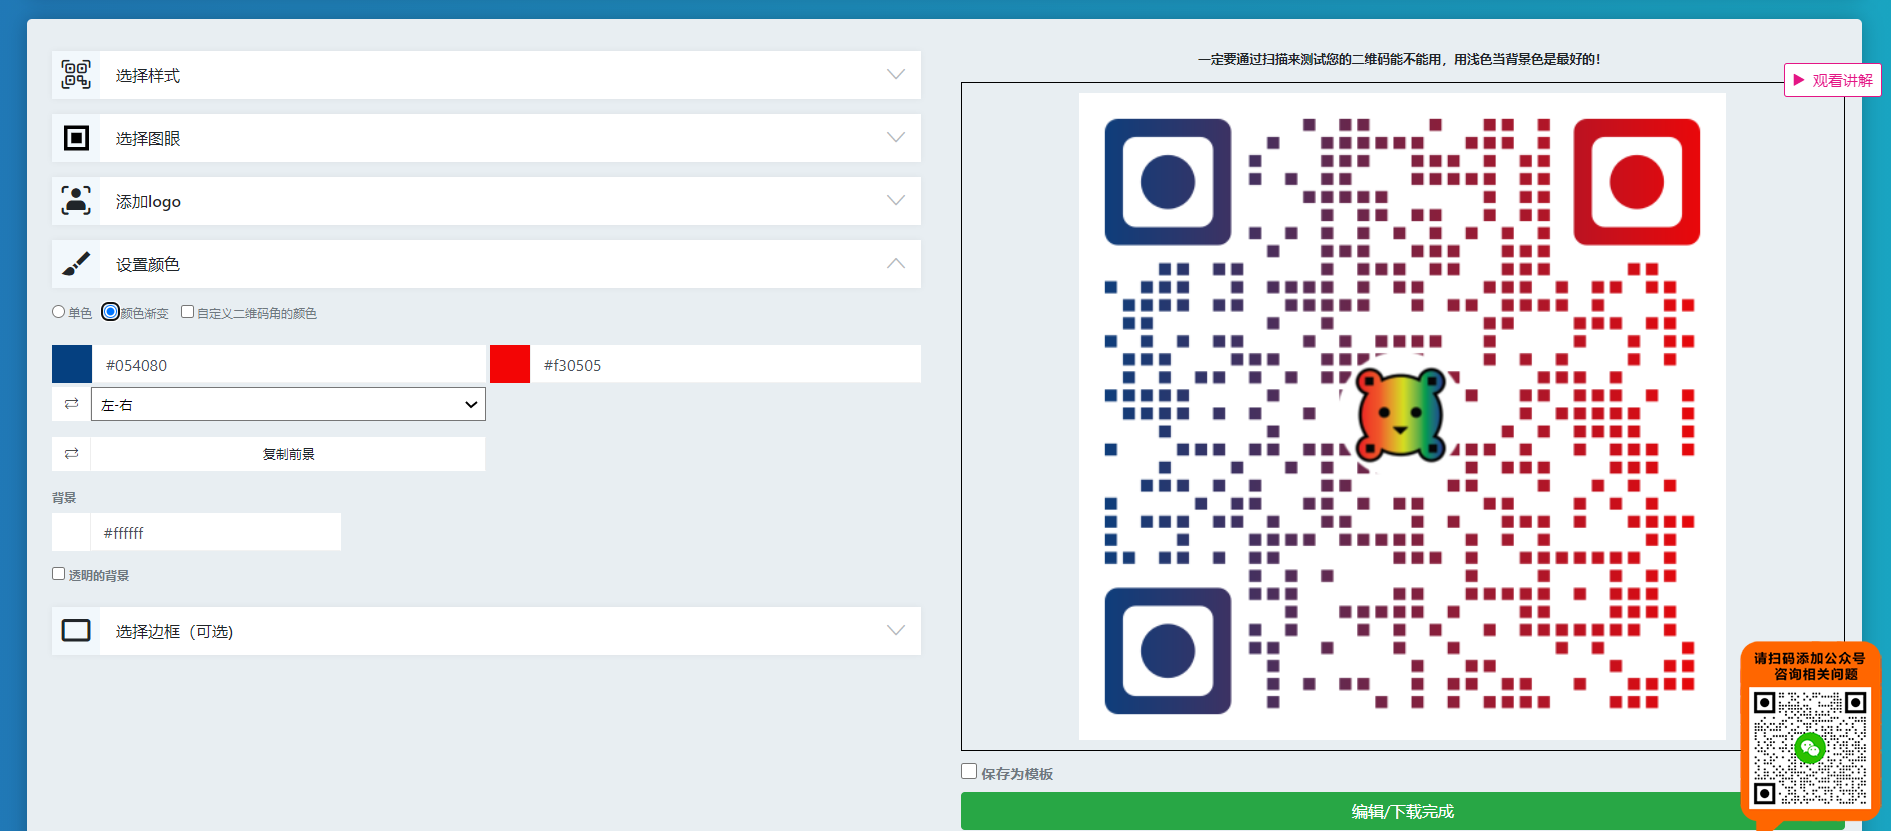Enable 自定义二维码角的颜色 checkbox
1891x831 pixels.
(x=187, y=312)
